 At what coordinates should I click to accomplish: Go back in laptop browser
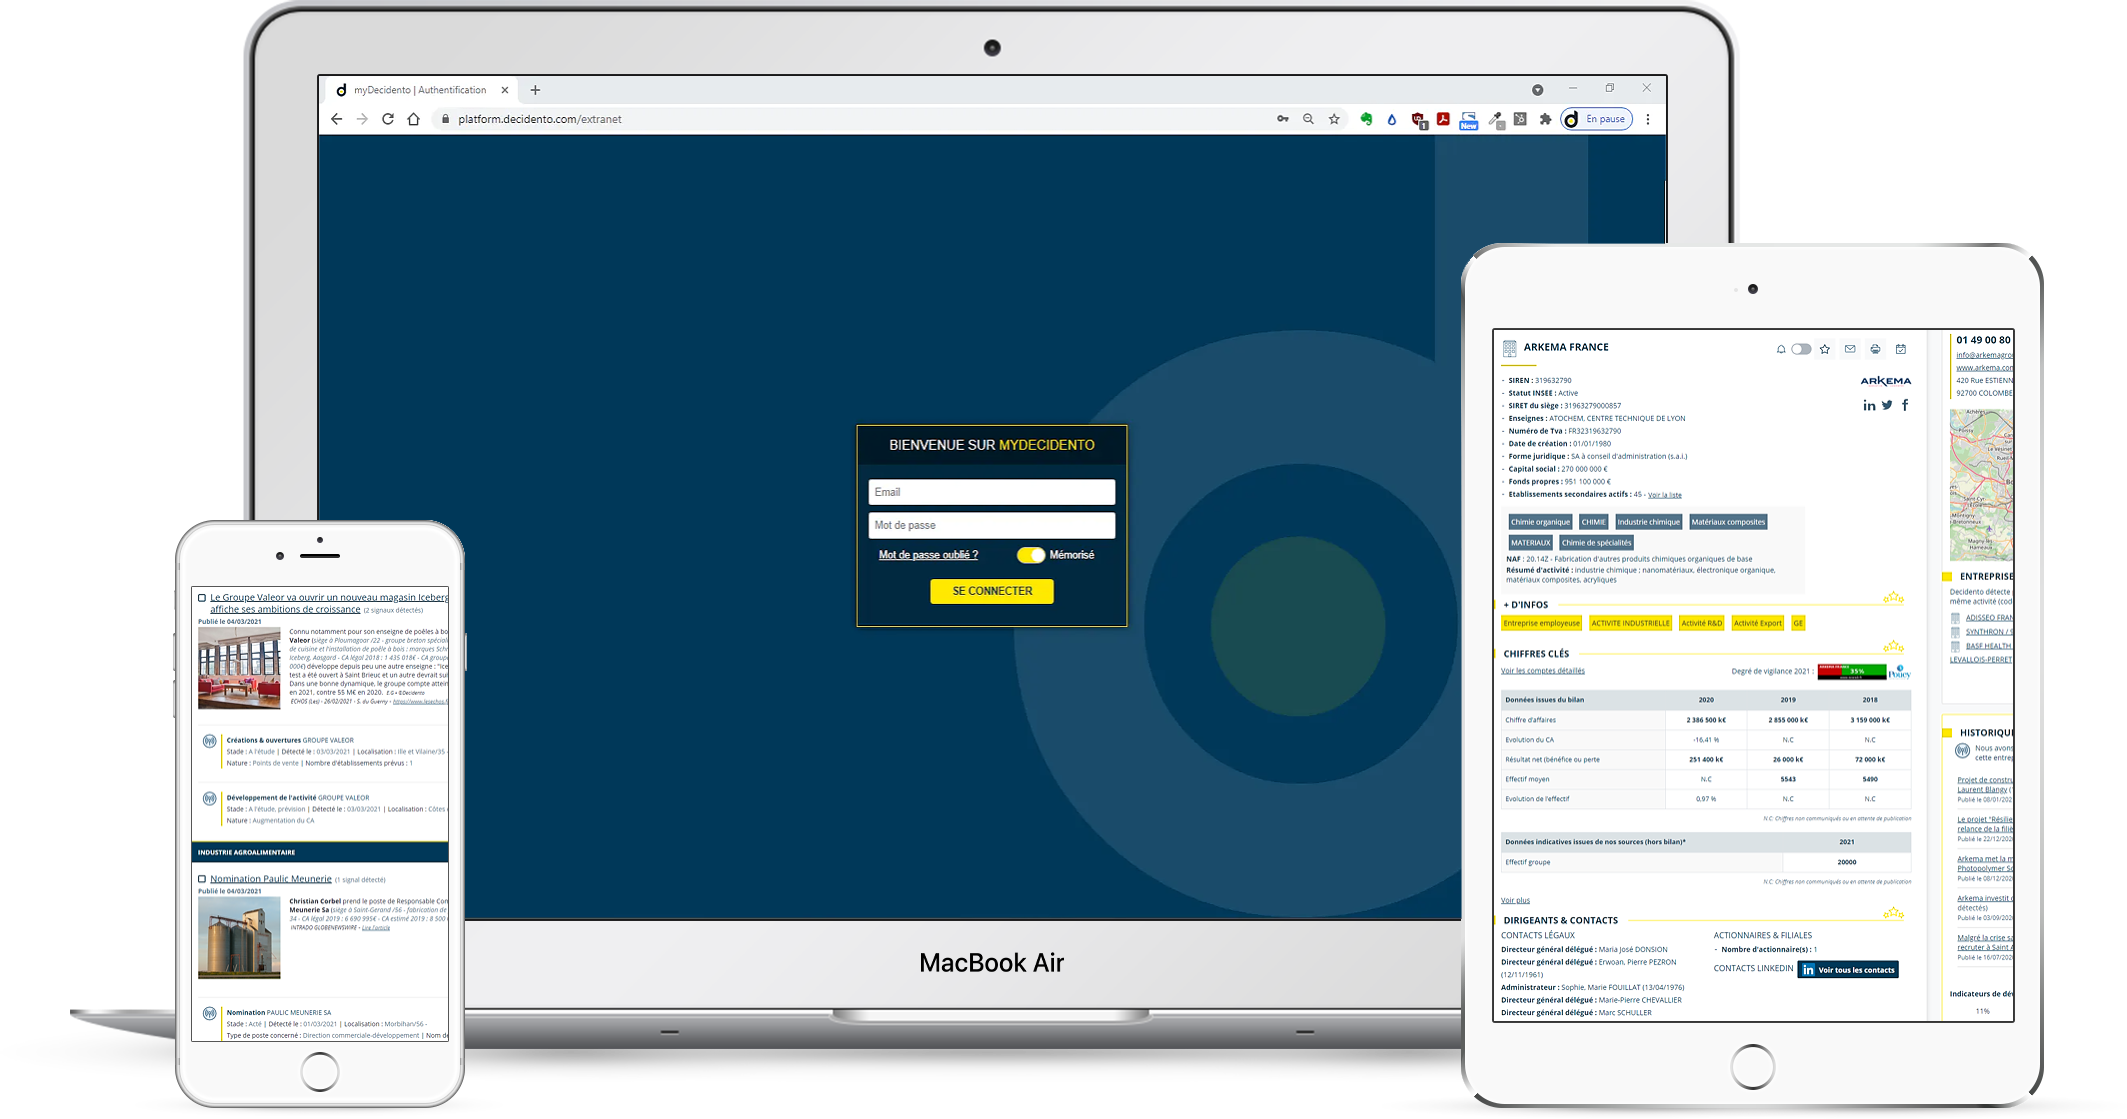click(x=336, y=119)
